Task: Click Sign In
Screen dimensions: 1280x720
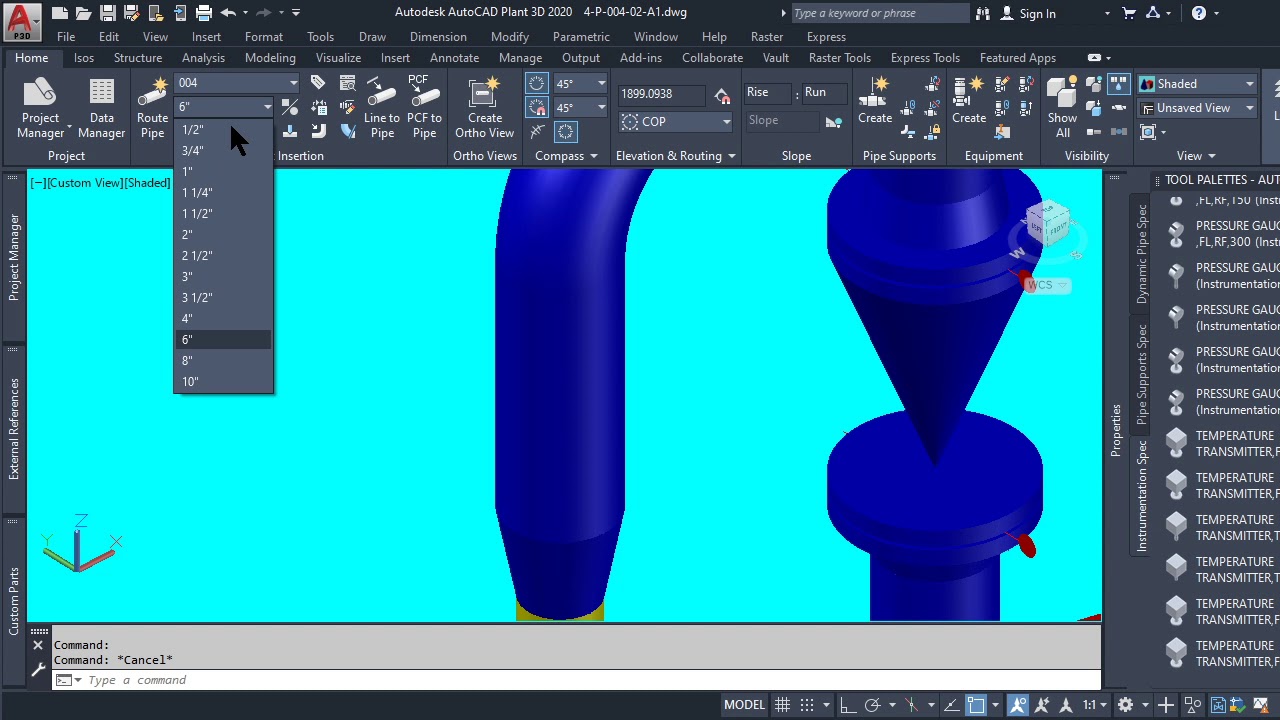Action: coord(1037,14)
